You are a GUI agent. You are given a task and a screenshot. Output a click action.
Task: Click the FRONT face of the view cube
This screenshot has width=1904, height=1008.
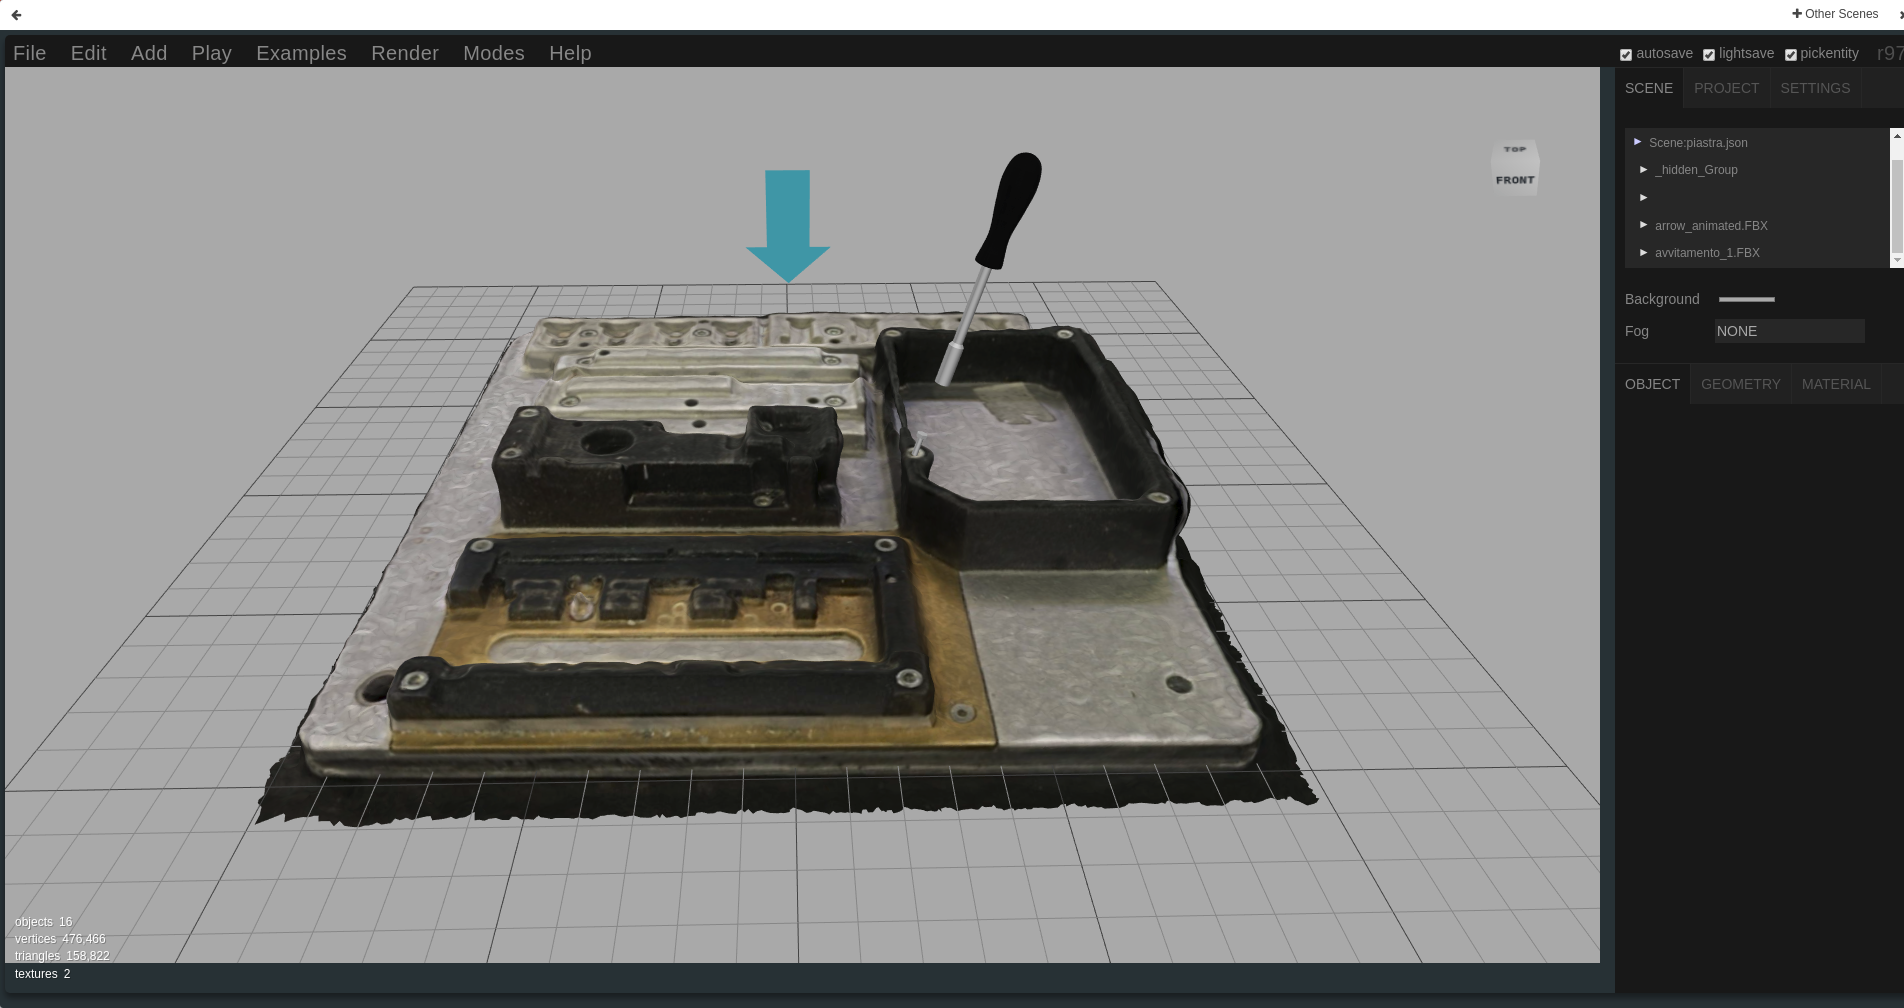click(x=1515, y=180)
